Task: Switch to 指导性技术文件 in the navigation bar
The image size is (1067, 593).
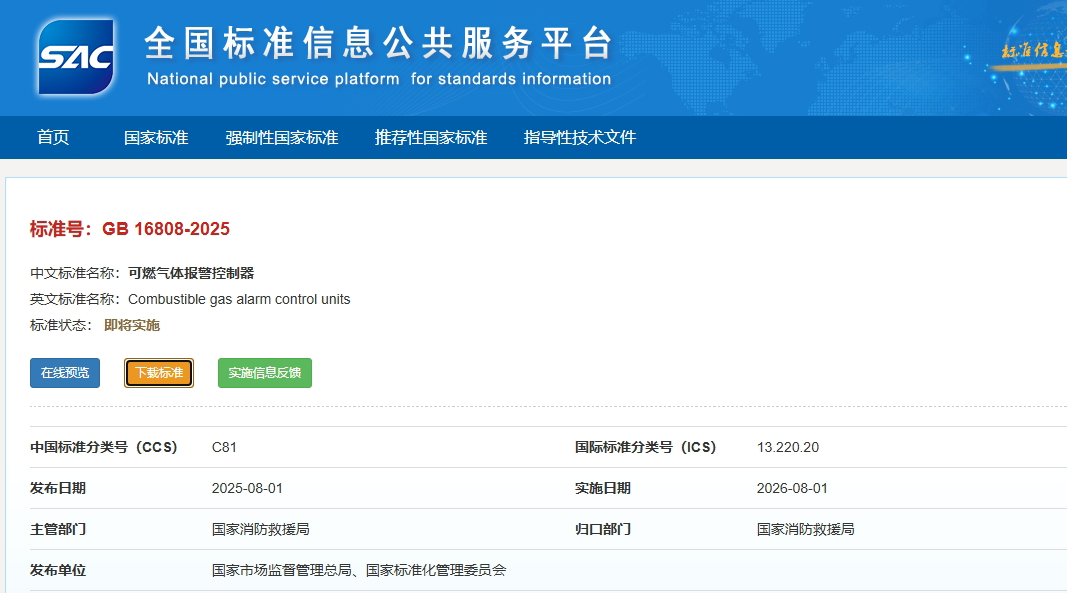Action: pos(580,138)
